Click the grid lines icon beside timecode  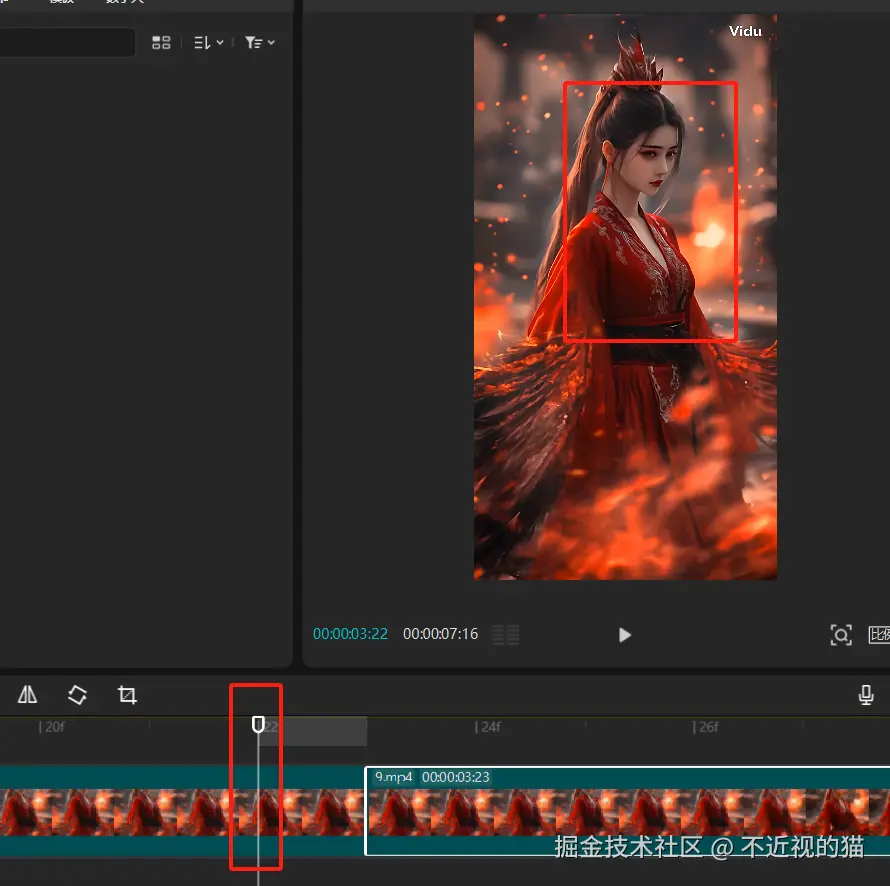click(x=505, y=635)
